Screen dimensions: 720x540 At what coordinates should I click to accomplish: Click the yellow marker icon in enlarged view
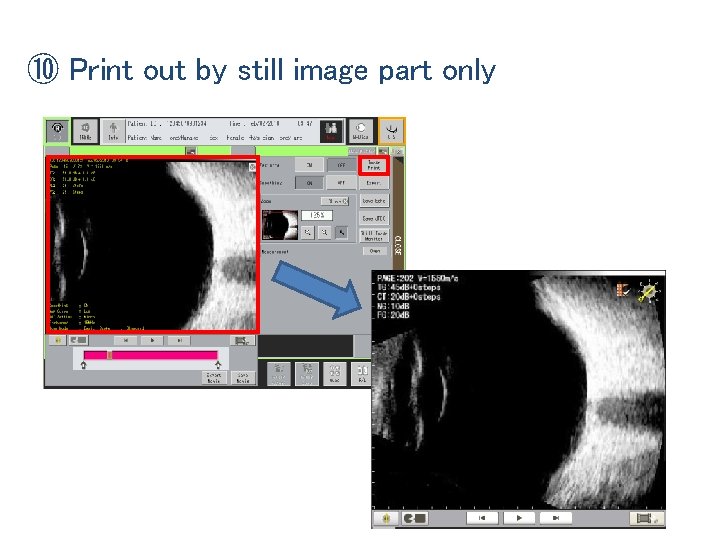click(x=386, y=518)
